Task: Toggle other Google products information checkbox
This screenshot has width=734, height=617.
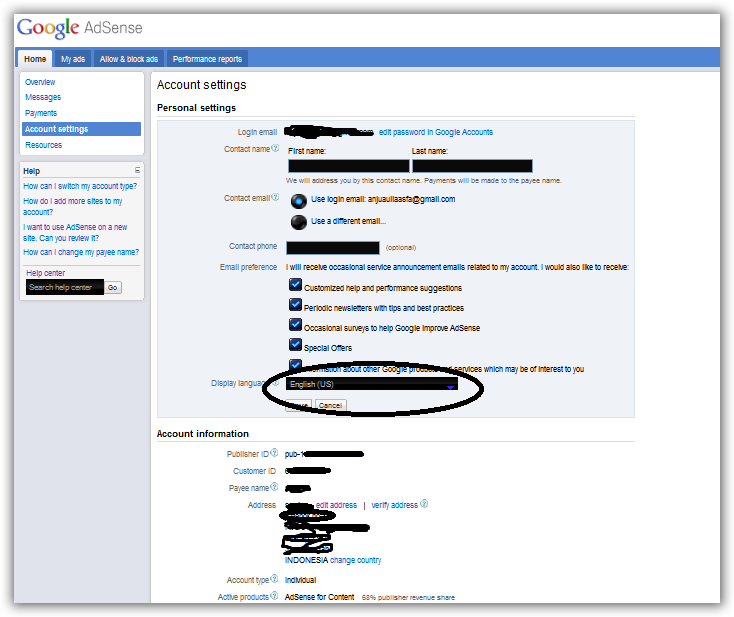Action: [295, 365]
